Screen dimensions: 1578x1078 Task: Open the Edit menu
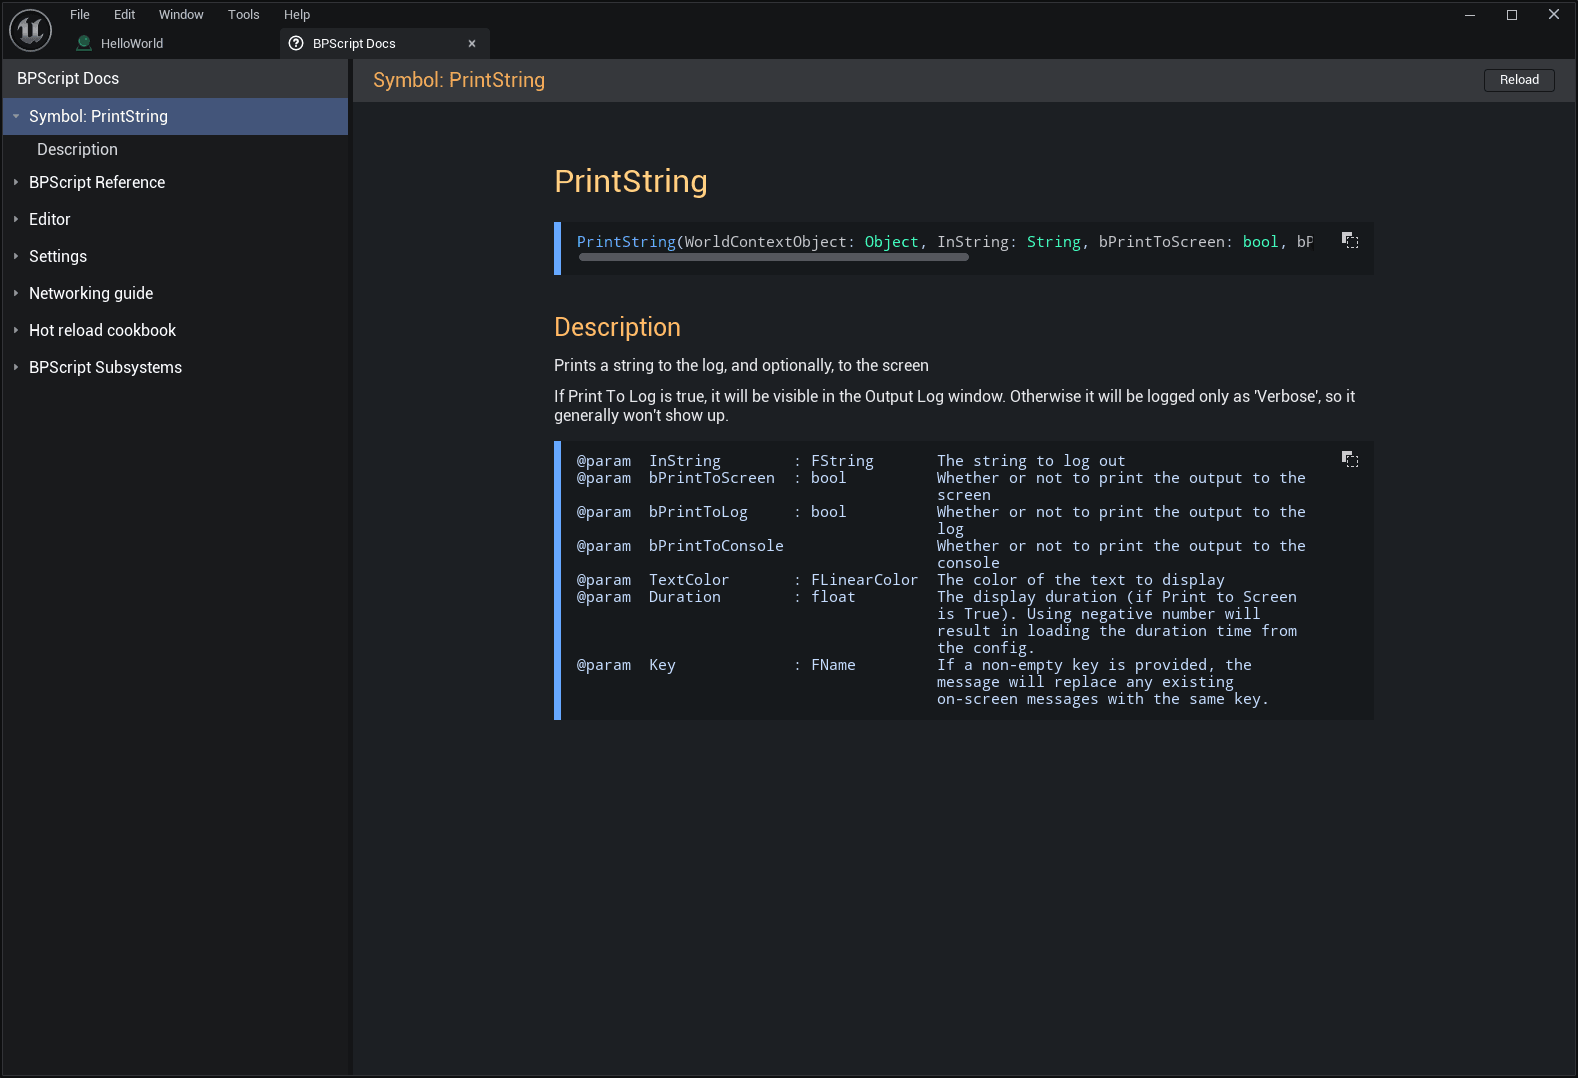124,14
